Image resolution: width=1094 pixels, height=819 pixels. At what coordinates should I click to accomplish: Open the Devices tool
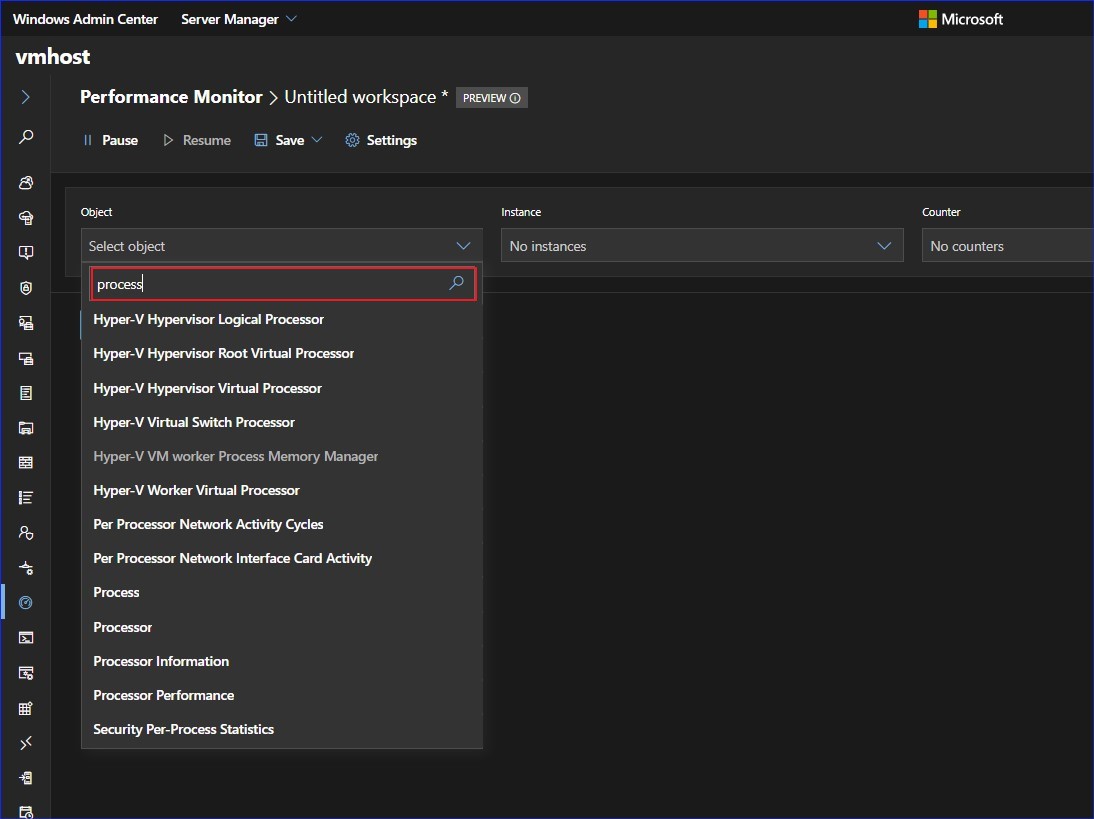coord(26,359)
